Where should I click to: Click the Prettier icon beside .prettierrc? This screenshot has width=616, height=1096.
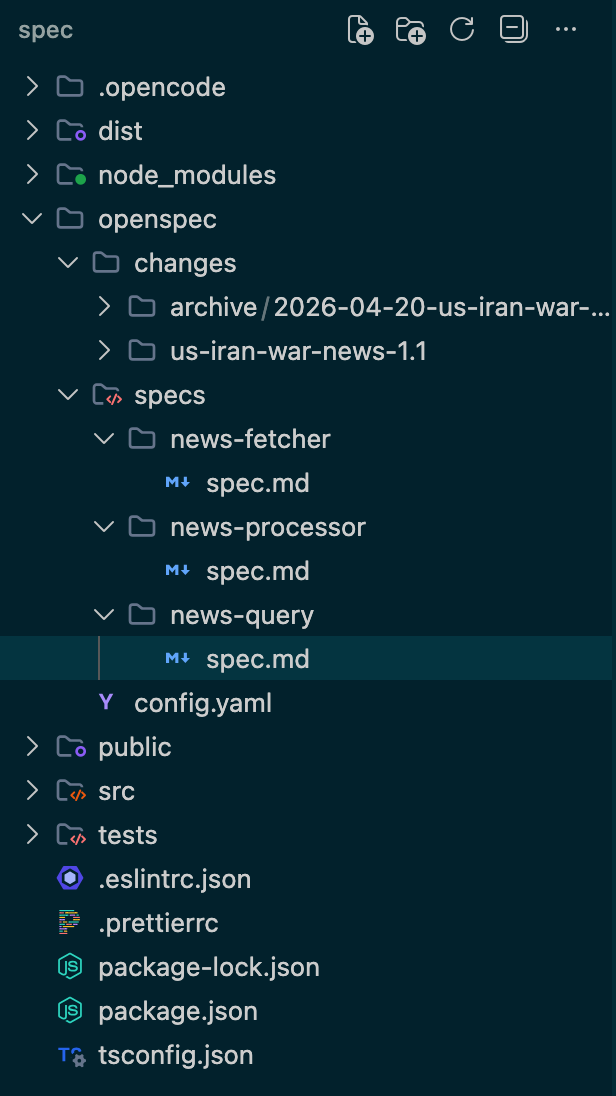(69, 923)
